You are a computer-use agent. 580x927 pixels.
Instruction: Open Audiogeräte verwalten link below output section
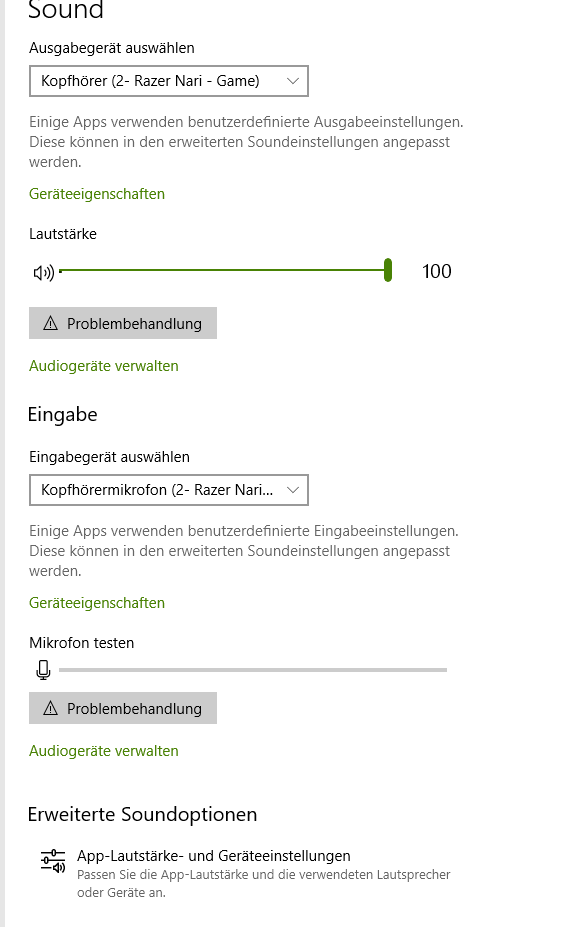point(103,366)
